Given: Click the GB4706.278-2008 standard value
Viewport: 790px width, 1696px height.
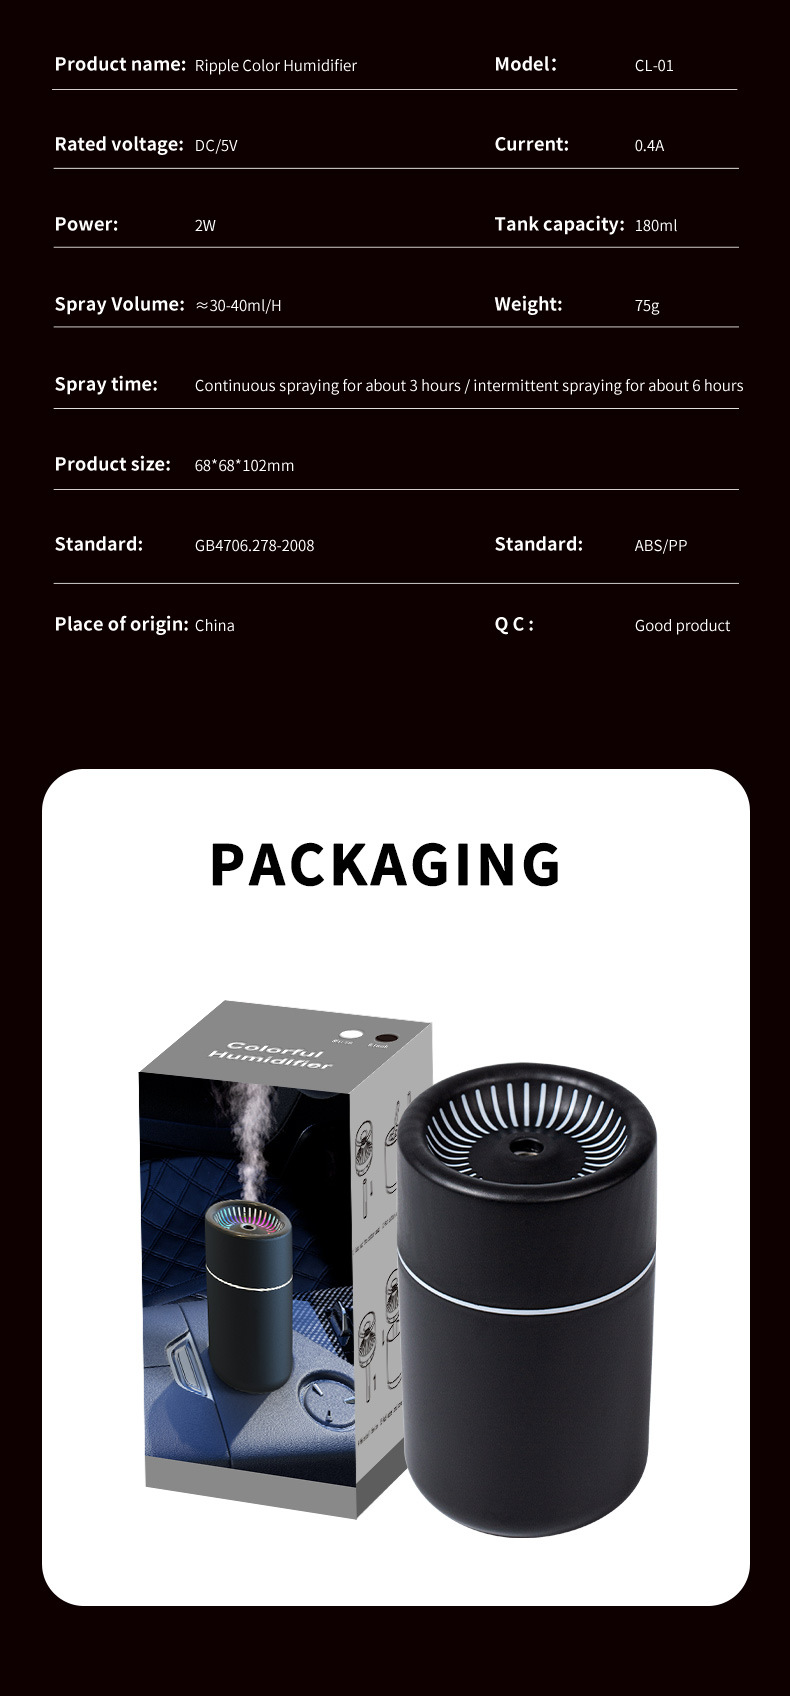Looking at the screenshot, I should point(254,546).
